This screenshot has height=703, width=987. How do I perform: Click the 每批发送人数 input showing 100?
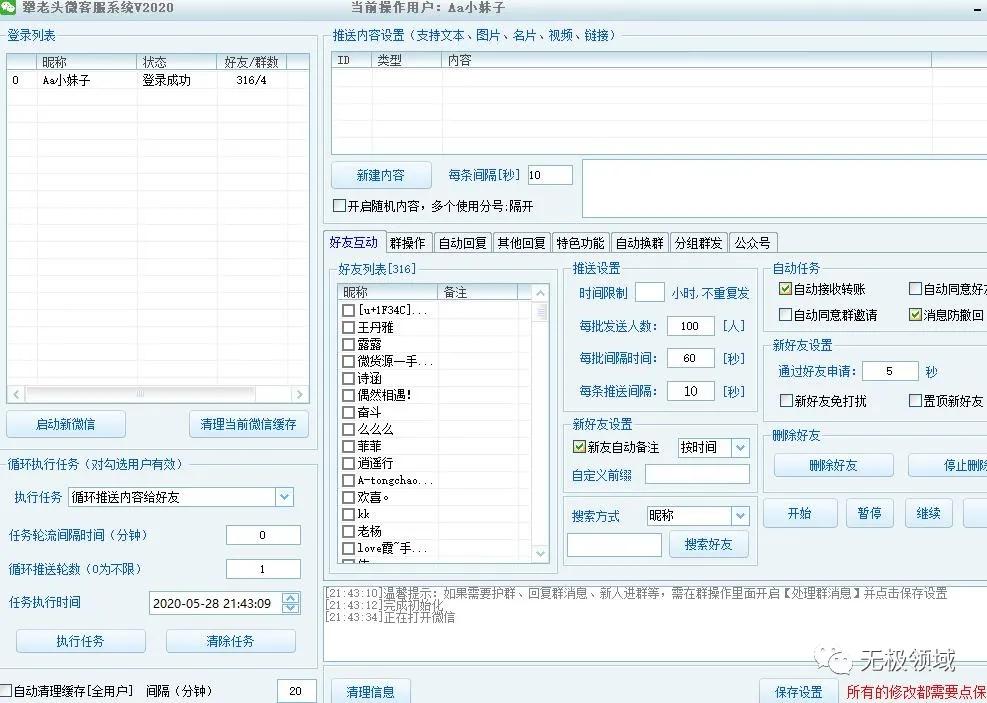click(689, 325)
